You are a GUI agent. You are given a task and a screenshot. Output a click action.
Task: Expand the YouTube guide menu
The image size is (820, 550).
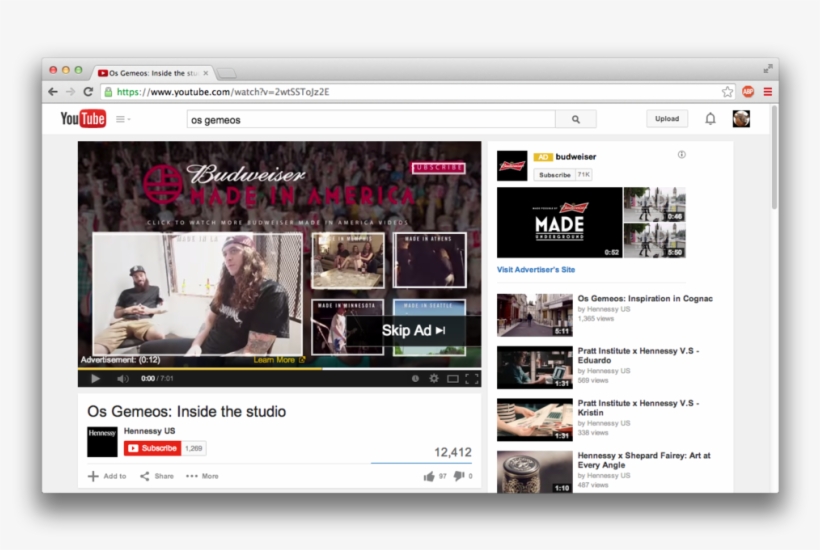(122, 119)
